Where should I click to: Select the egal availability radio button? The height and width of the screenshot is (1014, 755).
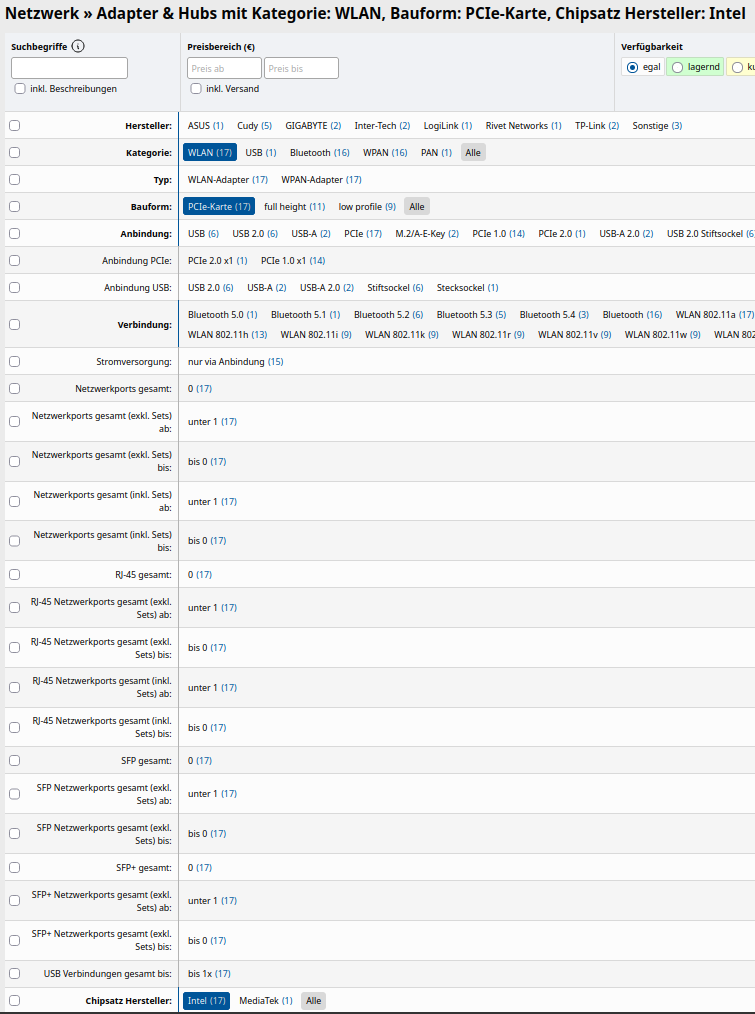tap(632, 67)
